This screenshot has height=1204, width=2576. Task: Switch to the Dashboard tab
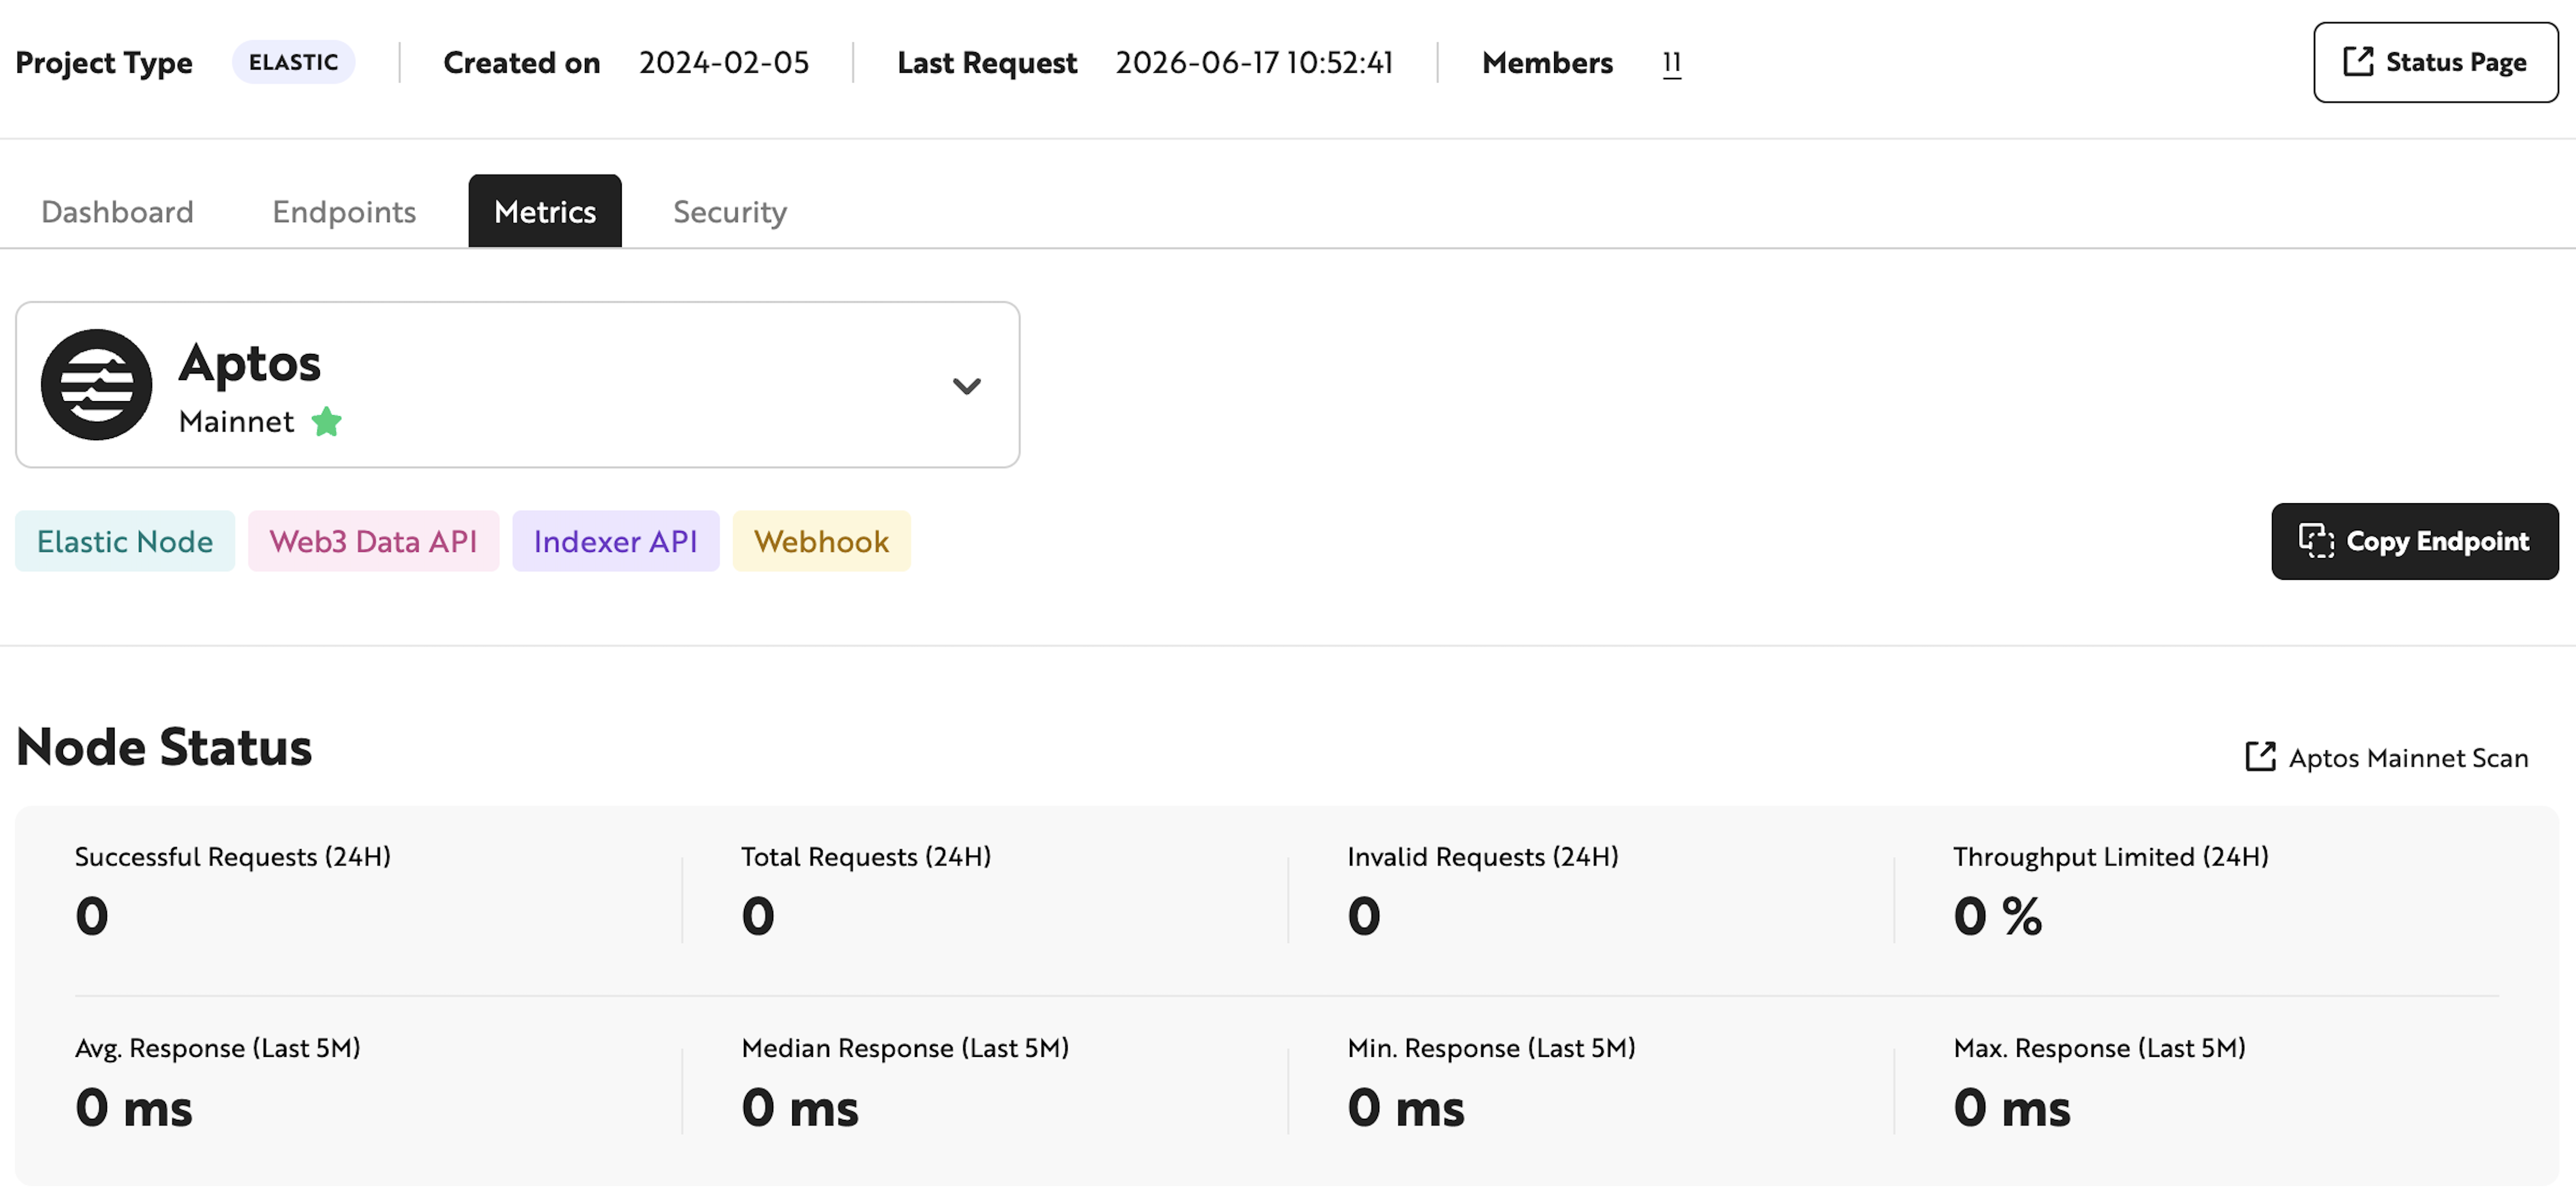point(117,211)
